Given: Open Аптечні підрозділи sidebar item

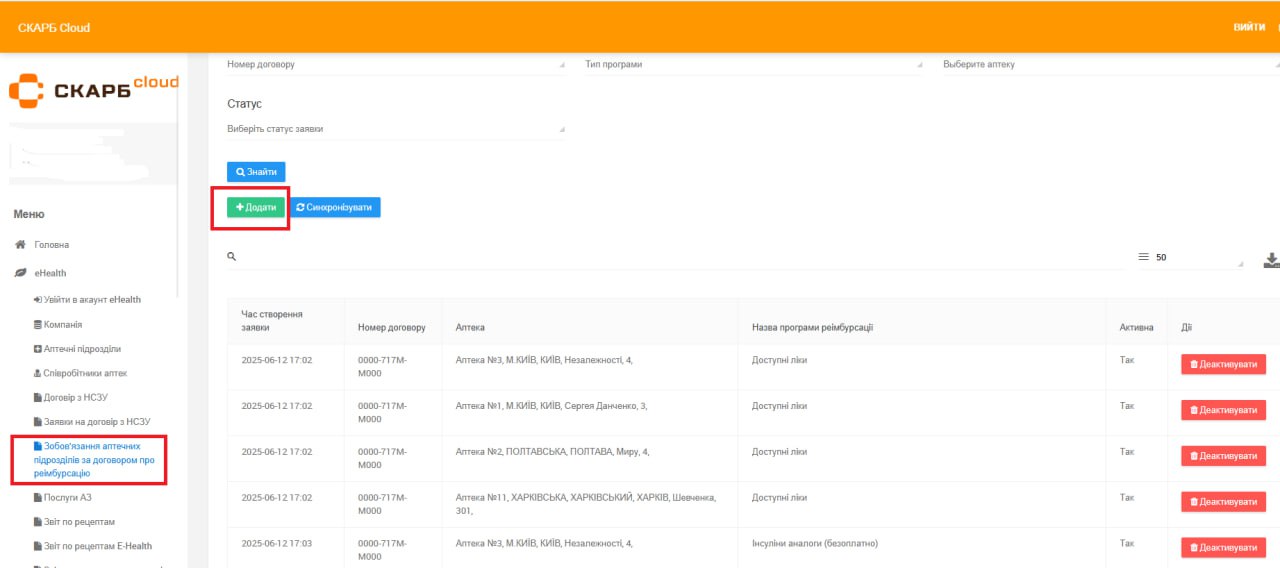Looking at the screenshot, I should click(x=81, y=349).
